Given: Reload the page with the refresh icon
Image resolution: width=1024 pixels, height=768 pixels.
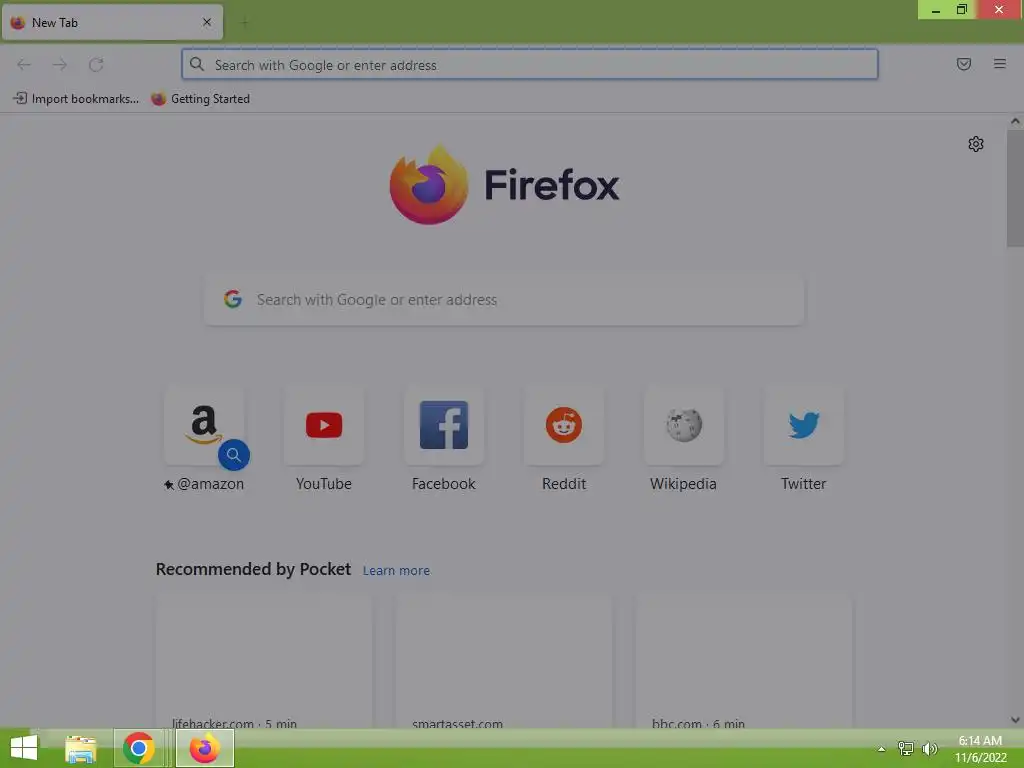Looking at the screenshot, I should (96, 65).
